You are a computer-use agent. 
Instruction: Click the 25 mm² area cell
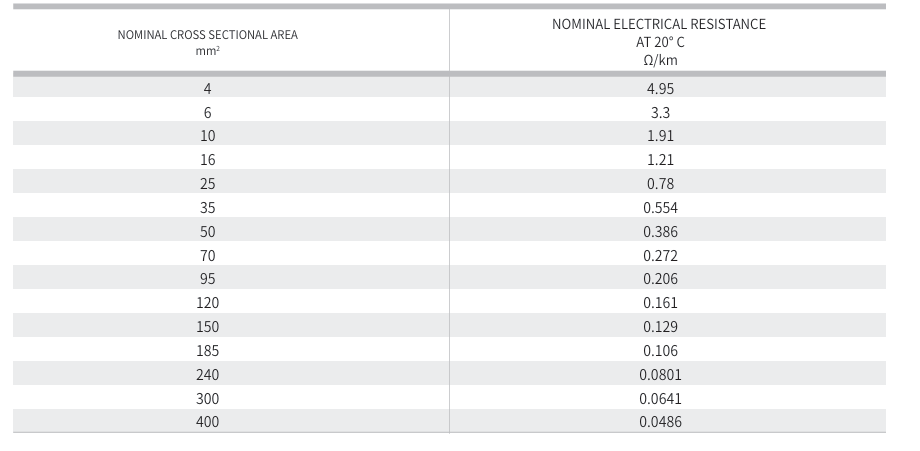coord(207,184)
